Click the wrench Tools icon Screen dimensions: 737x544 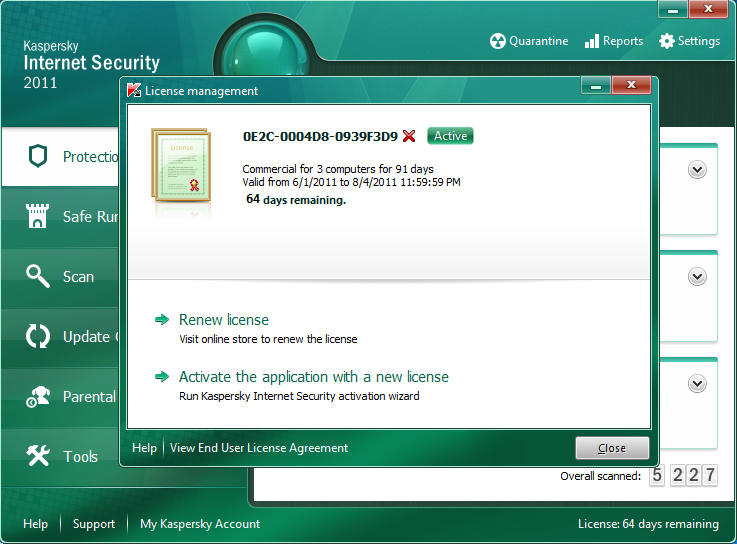(38, 456)
